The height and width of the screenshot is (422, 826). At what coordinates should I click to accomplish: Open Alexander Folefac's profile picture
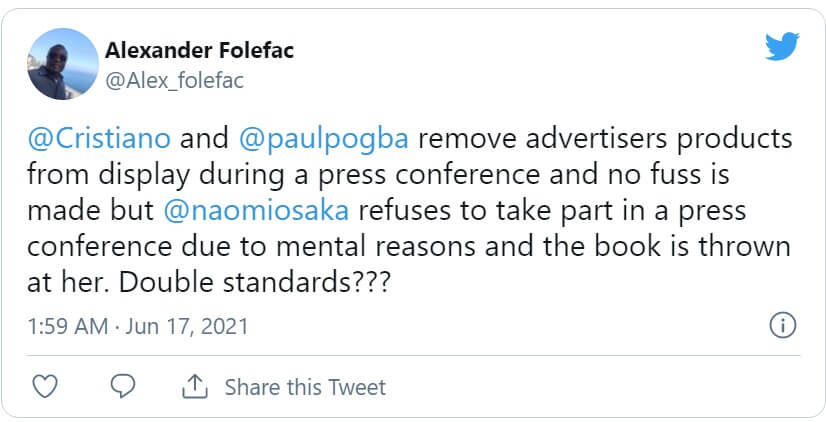pyautogui.click(x=62, y=62)
